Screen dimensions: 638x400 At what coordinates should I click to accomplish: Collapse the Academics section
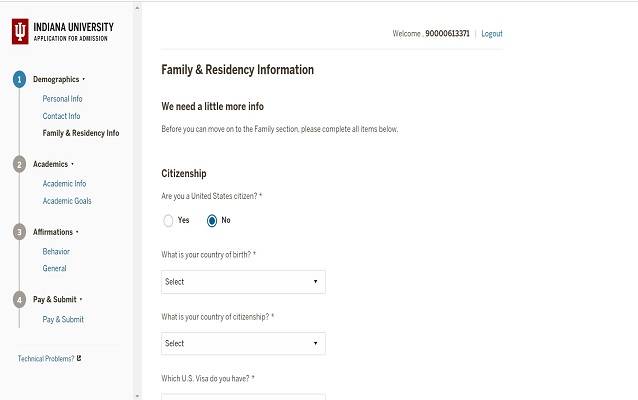[73, 164]
